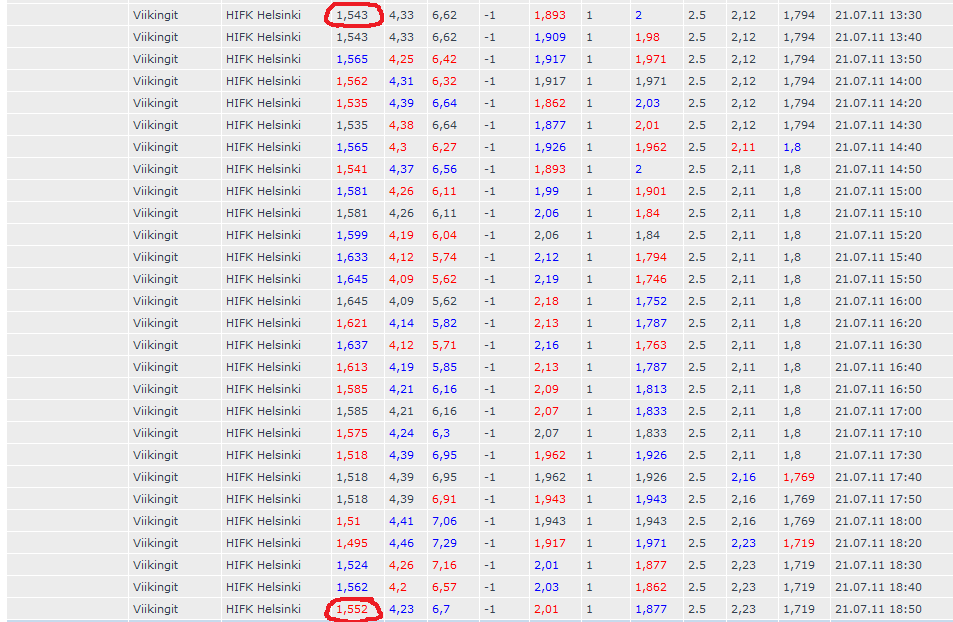
Task: Click the 1,621 odds in the 16:20 row
Action: point(352,323)
